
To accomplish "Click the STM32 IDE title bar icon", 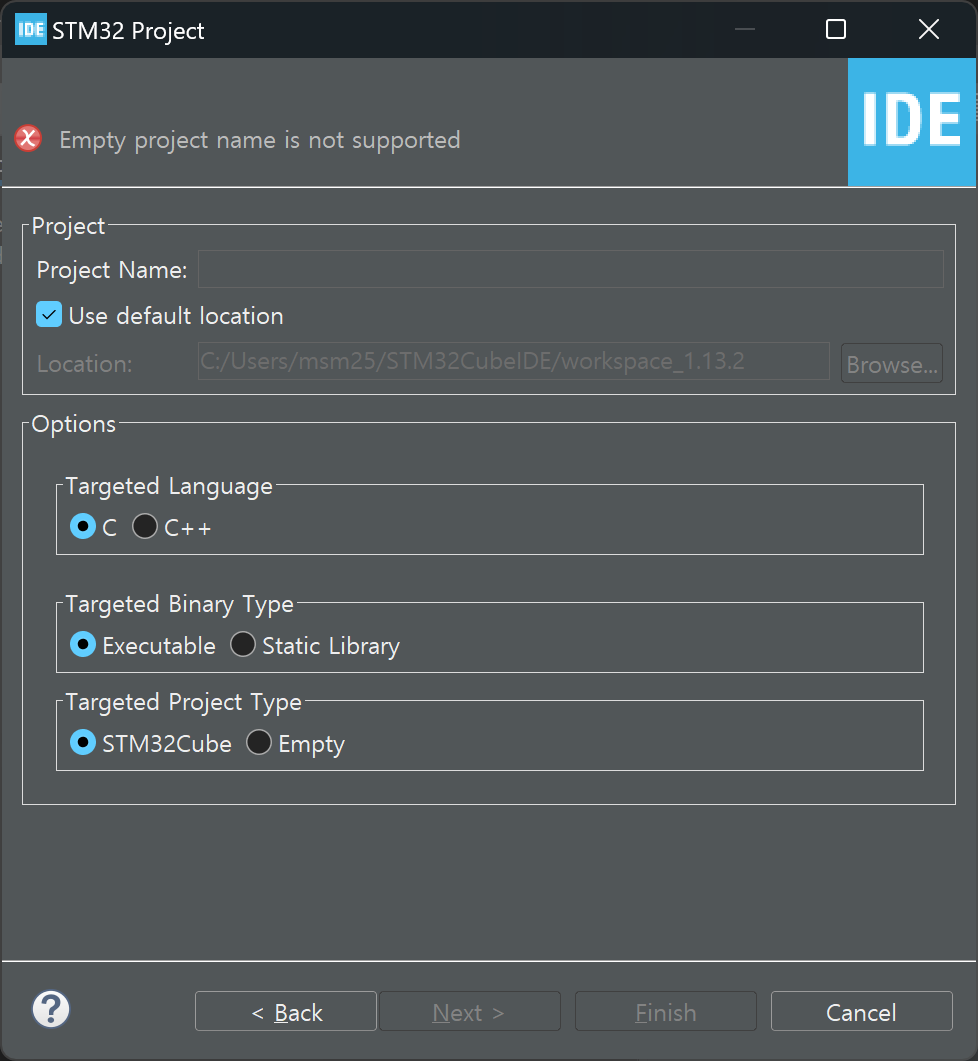I will [x=30, y=29].
